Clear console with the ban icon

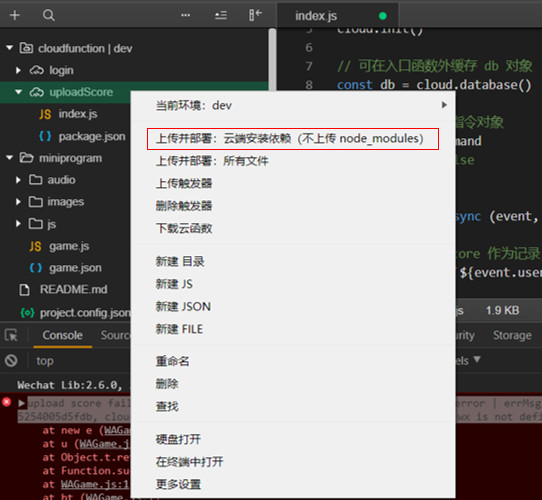[x=11, y=361]
